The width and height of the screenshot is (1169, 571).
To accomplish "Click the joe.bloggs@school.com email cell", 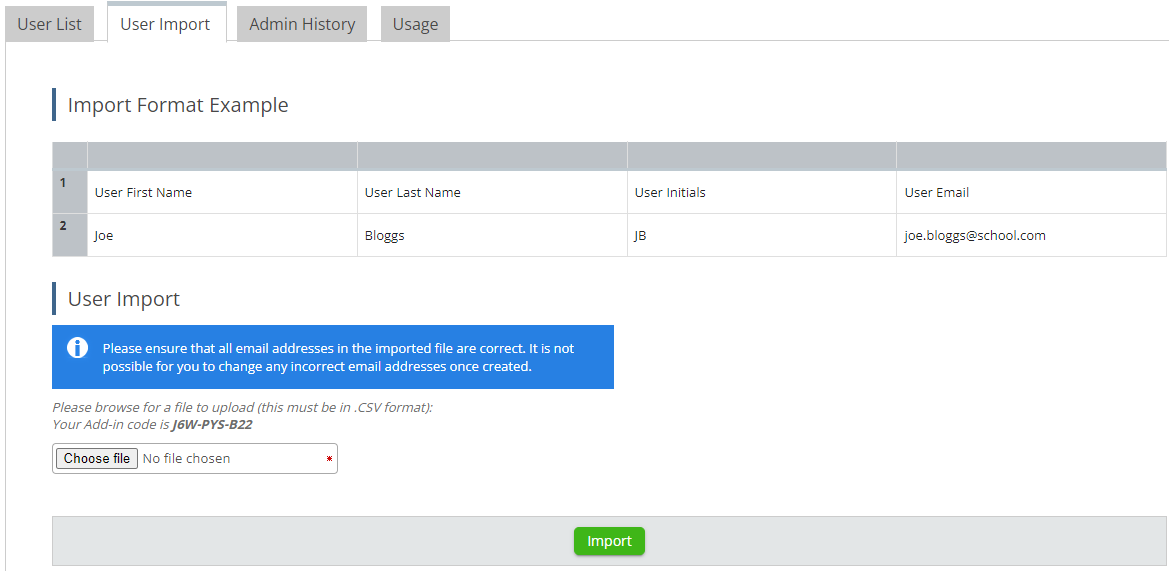I will 1030,236.
